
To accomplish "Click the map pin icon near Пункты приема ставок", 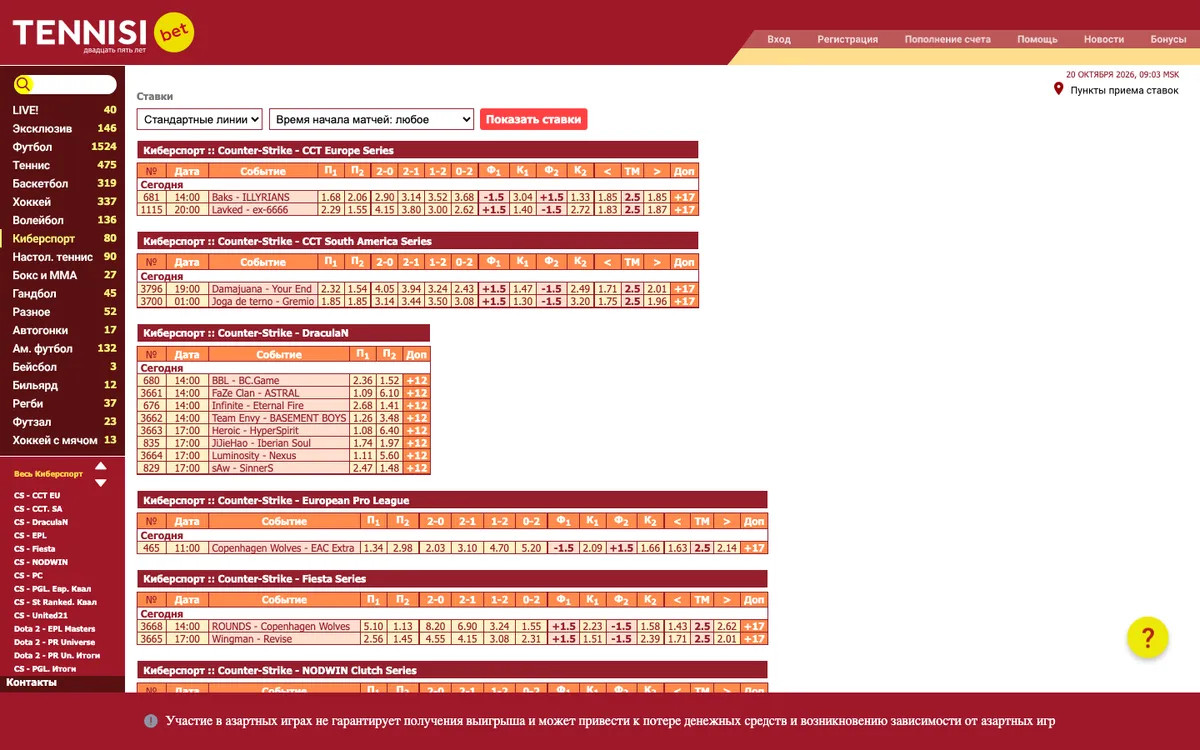I will (x=1058, y=90).
